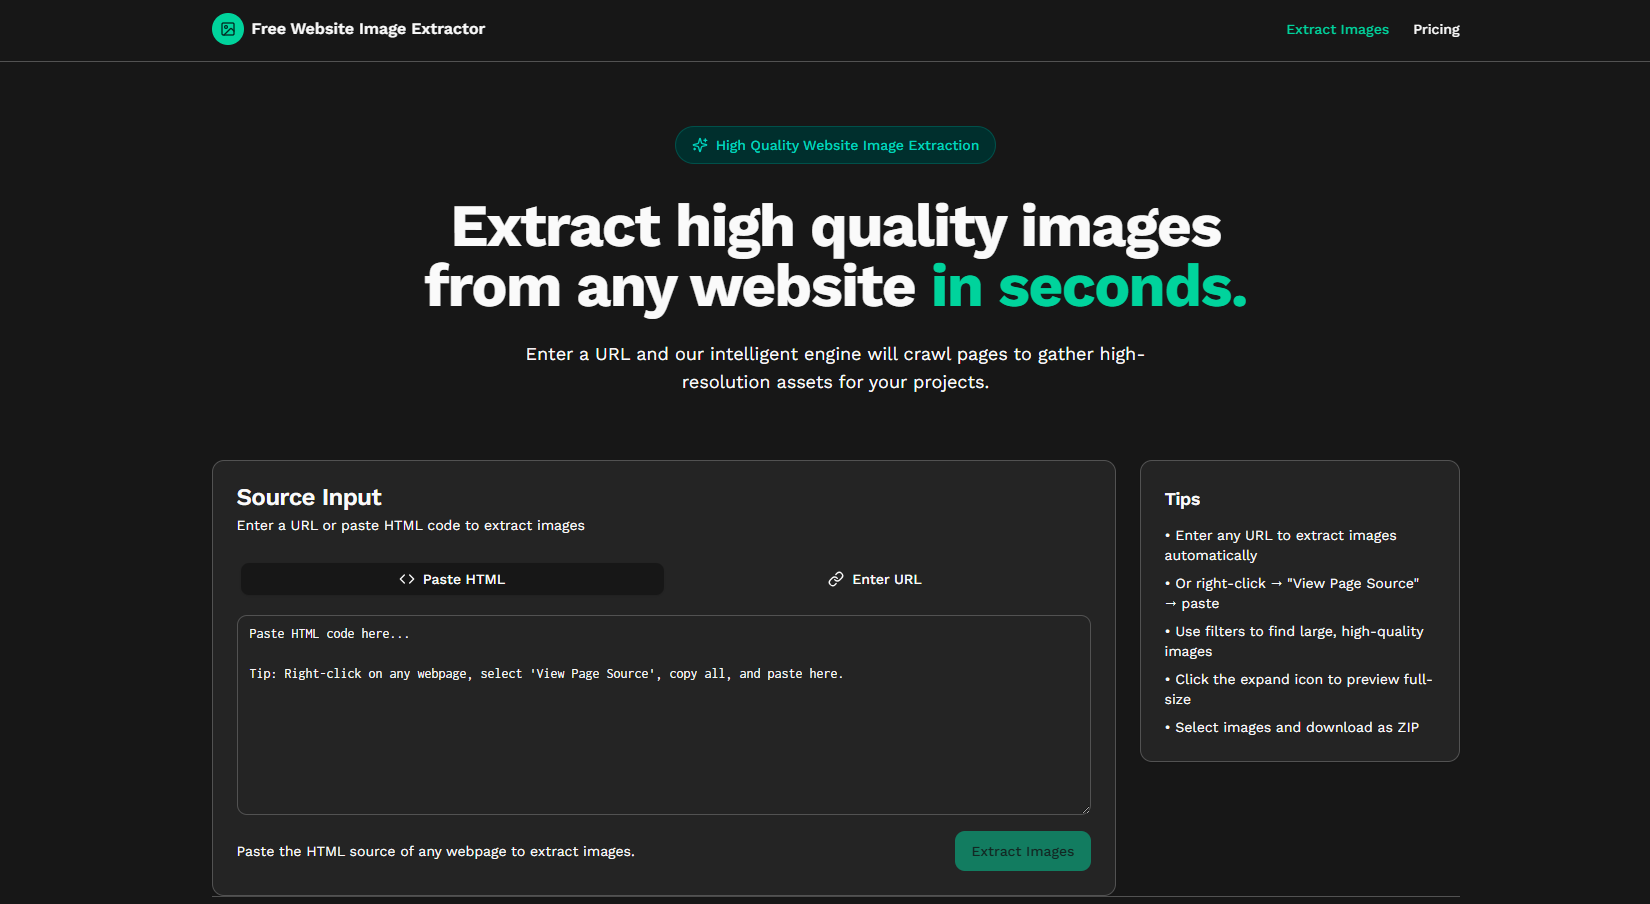Click the Free Website Image Extractor title
This screenshot has height=904, width=1650.
coord(369,29)
